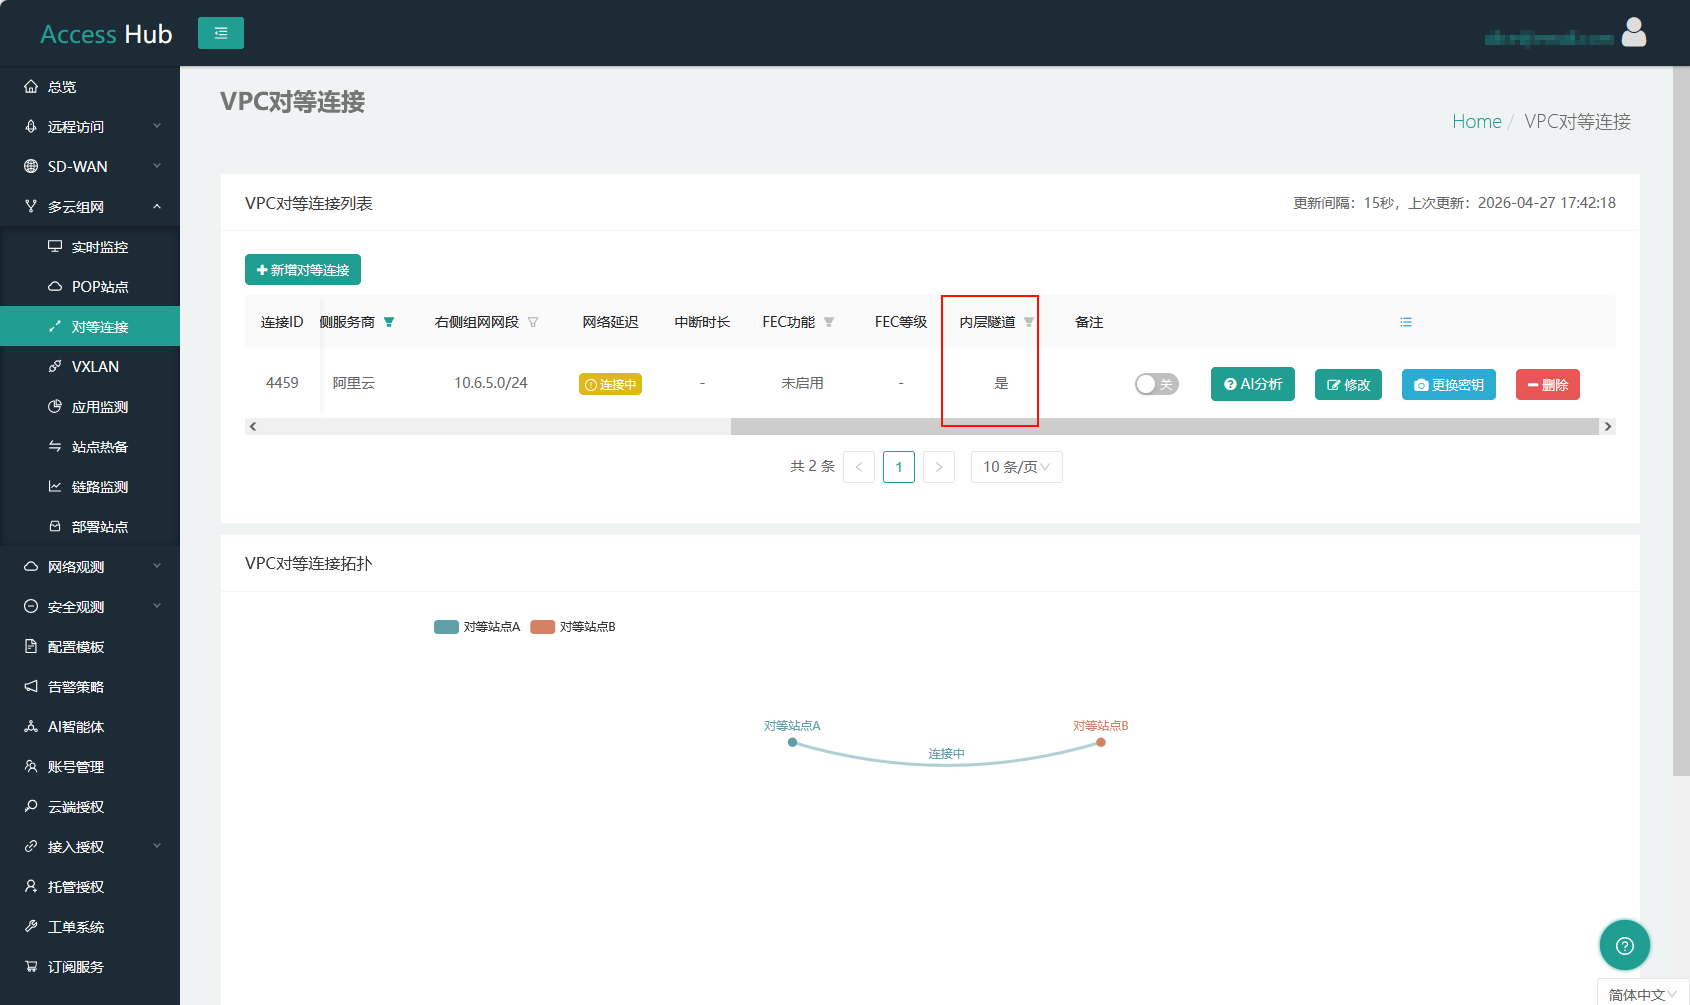Go to previous page in pagination
1690x1005 pixels.
(859, 467)
